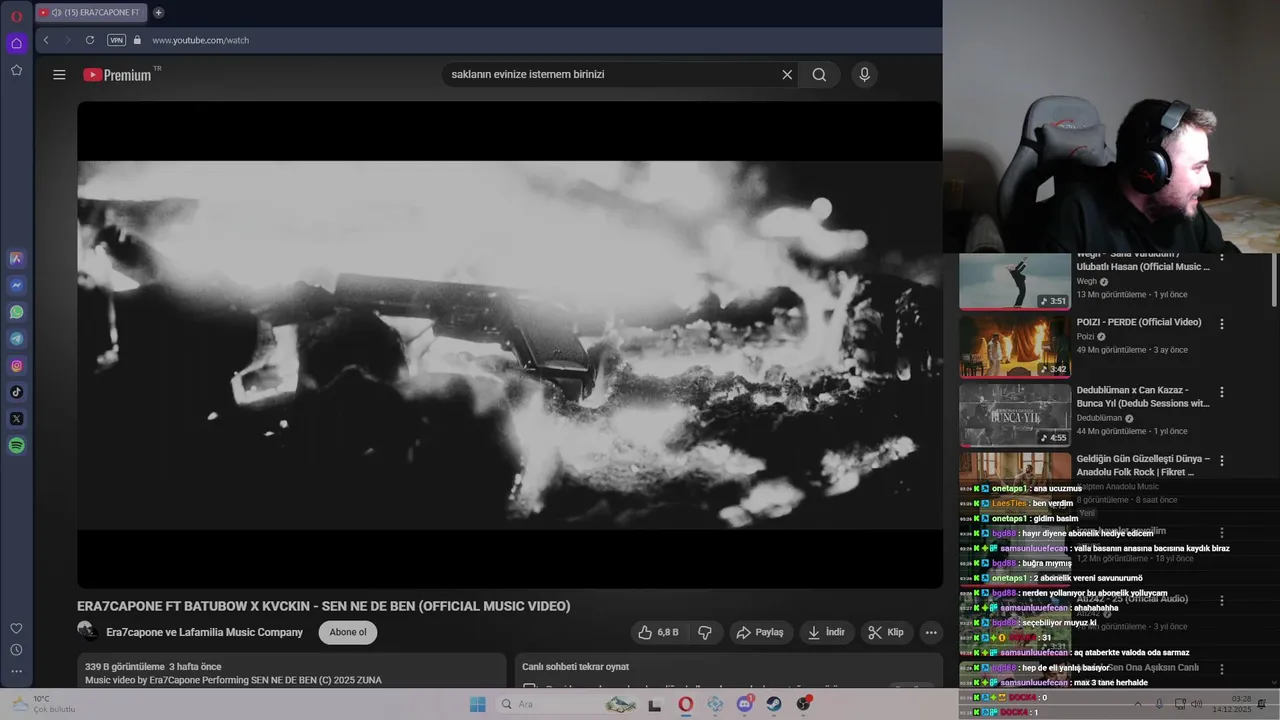Open Discord from the Windows taskbar
Image resolution: width=1280 pixels, height=720 pixels.
745,704
